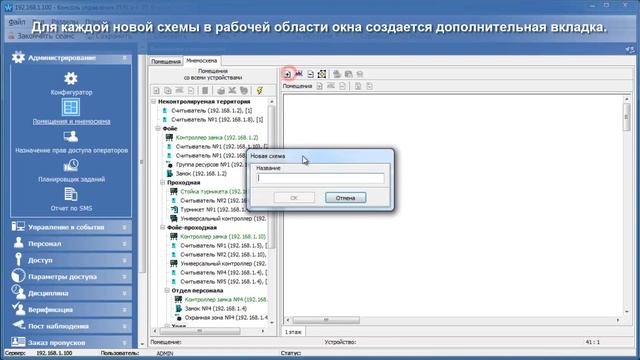The image size is (640, 360).
Task: Click delete scheme icon in mnemonic toolbar
Action: (x=310, y=74)
